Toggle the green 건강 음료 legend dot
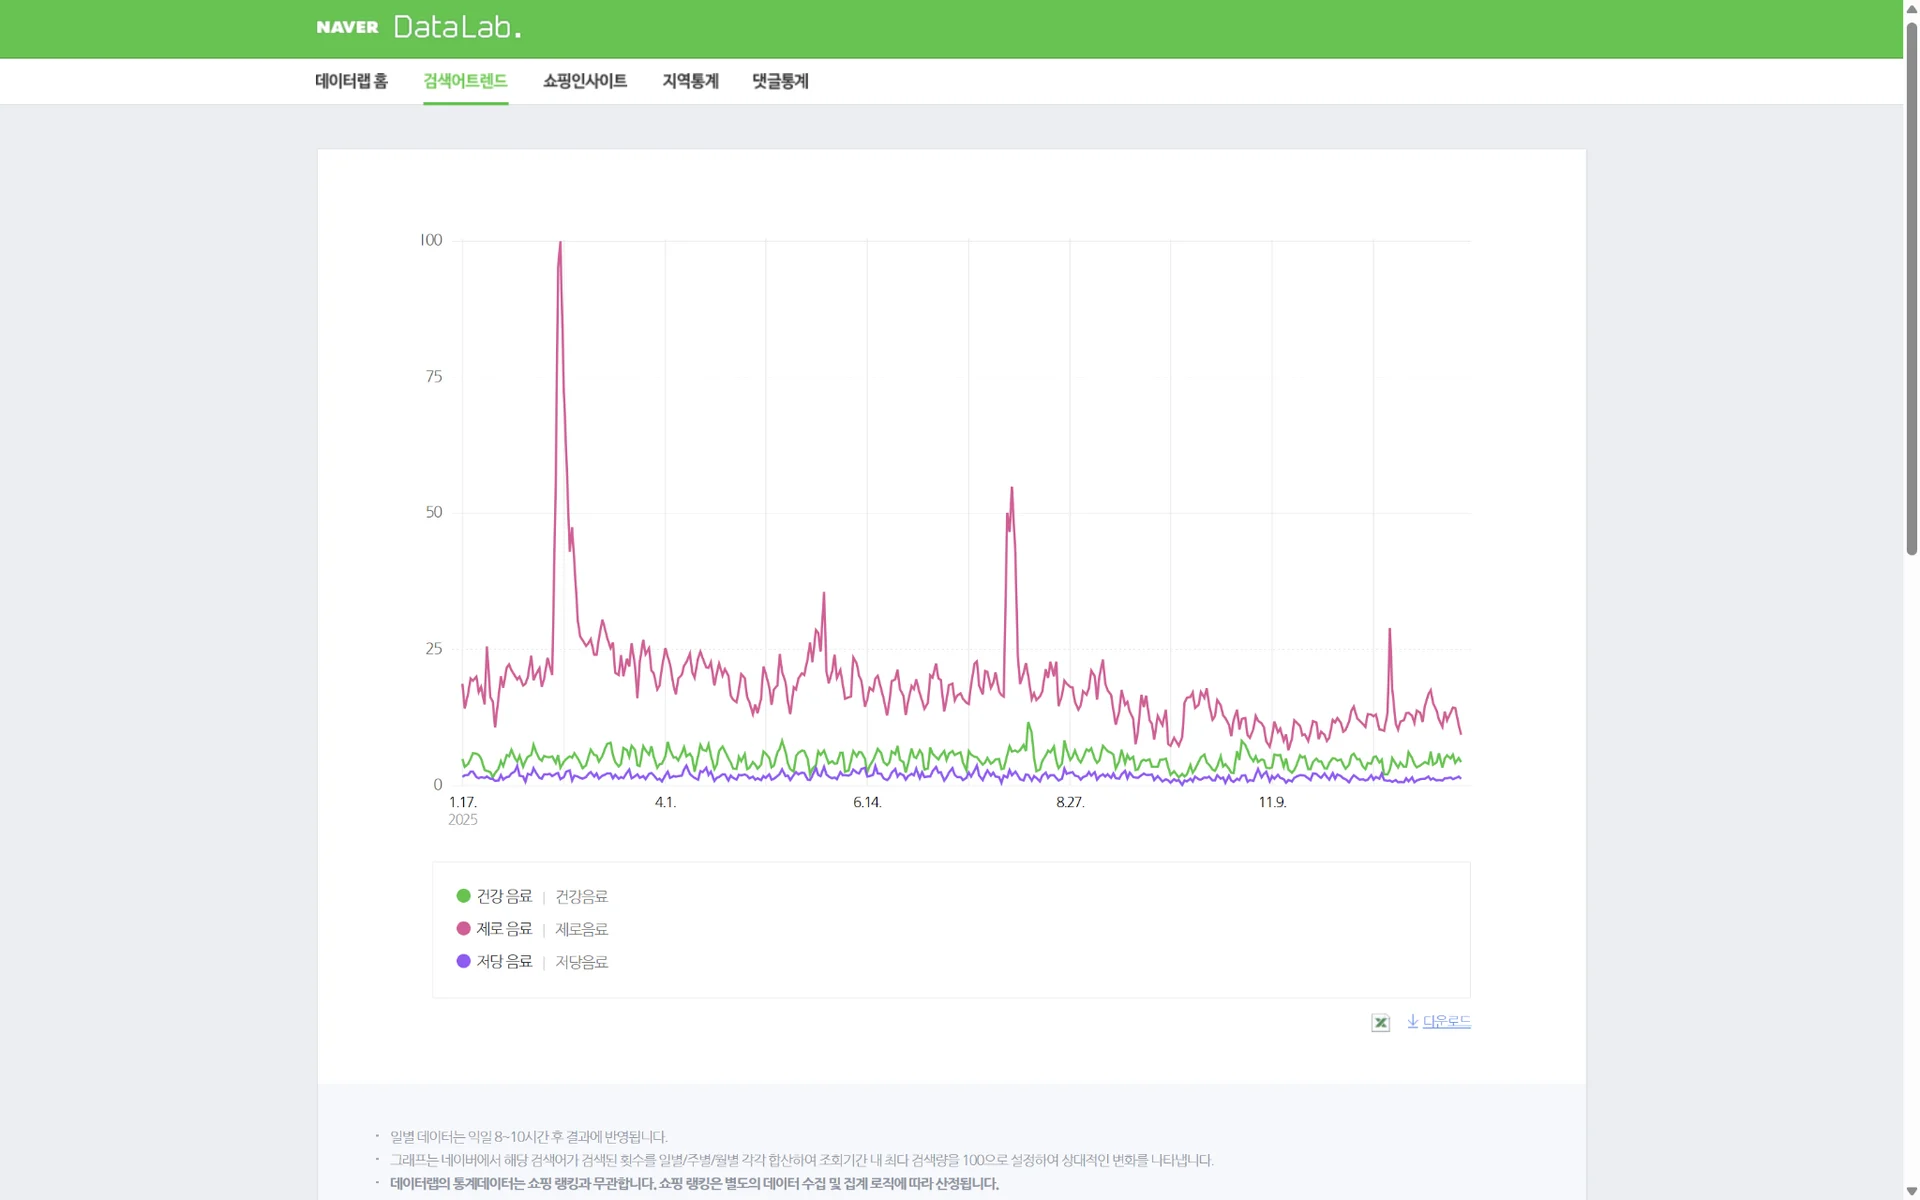Screen dimensions: 1920x1200 click(463, 896)
